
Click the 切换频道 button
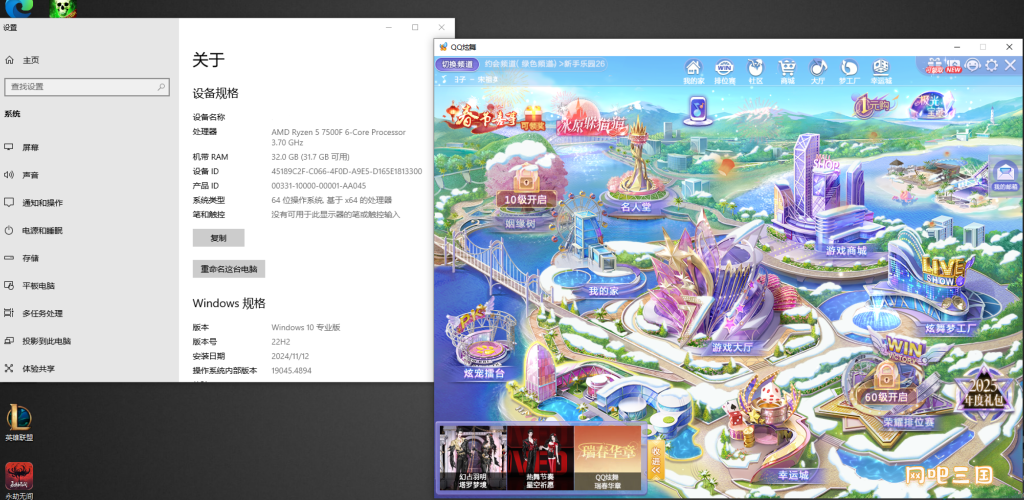pos(456,65)
